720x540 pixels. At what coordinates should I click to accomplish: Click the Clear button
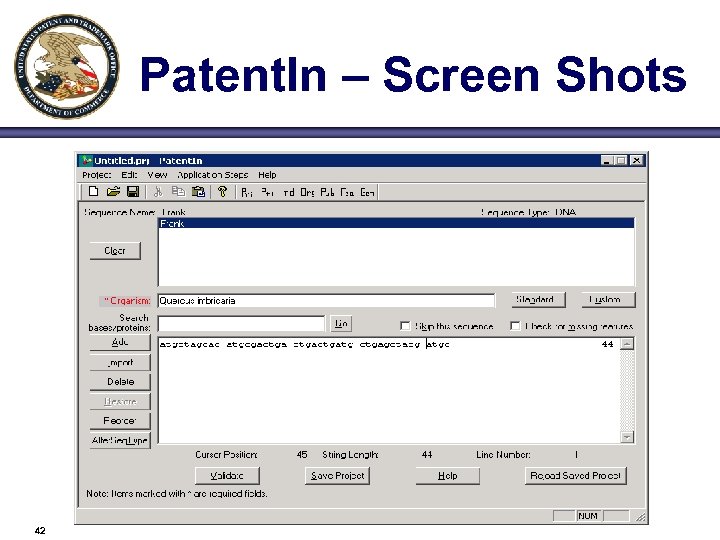coord(115,251)
